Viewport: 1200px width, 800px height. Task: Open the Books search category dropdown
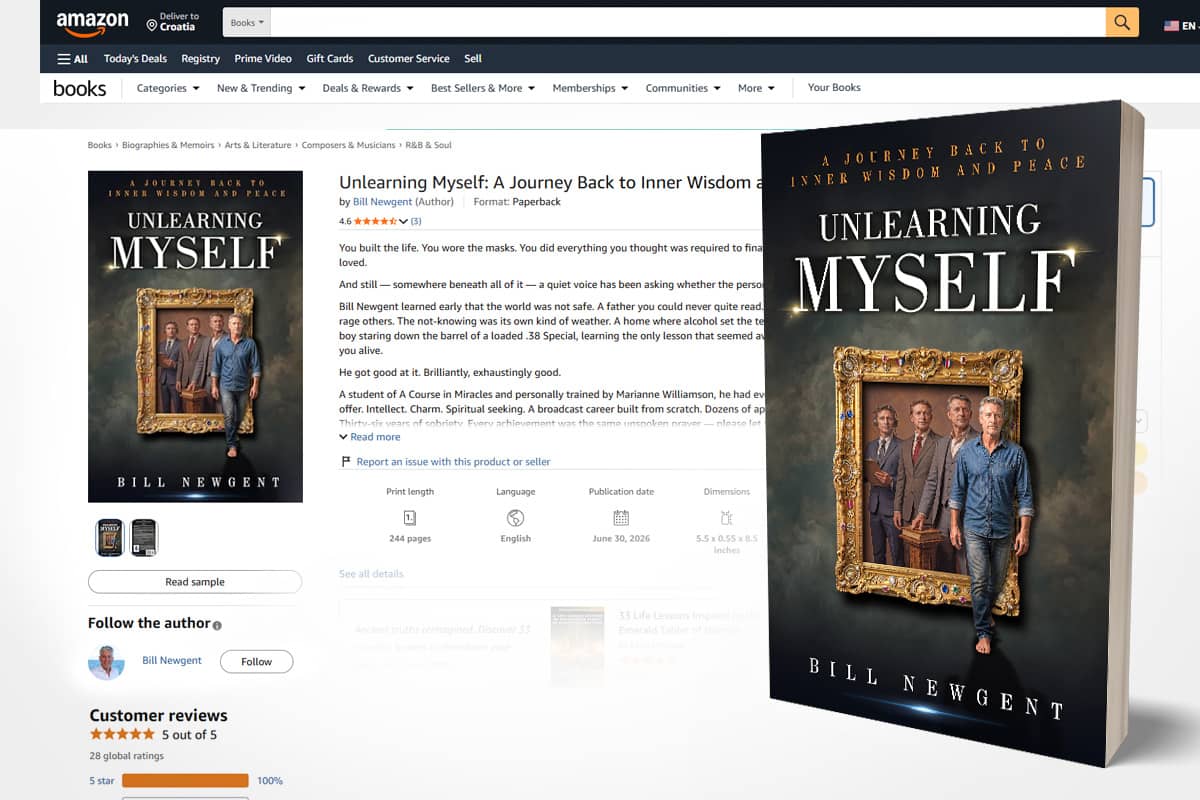tap(248, 22)
